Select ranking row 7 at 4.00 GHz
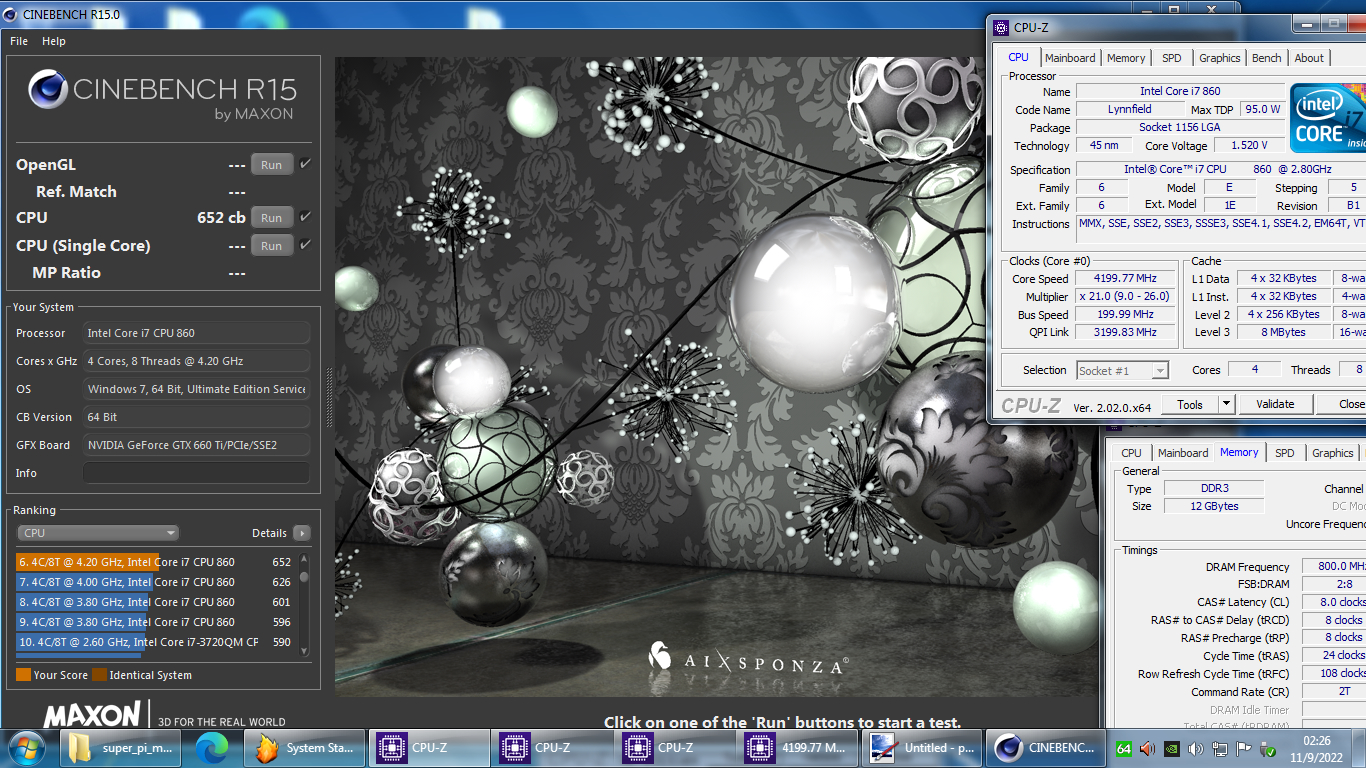This screenshot has height=768, width=1366. click(155, 582)
